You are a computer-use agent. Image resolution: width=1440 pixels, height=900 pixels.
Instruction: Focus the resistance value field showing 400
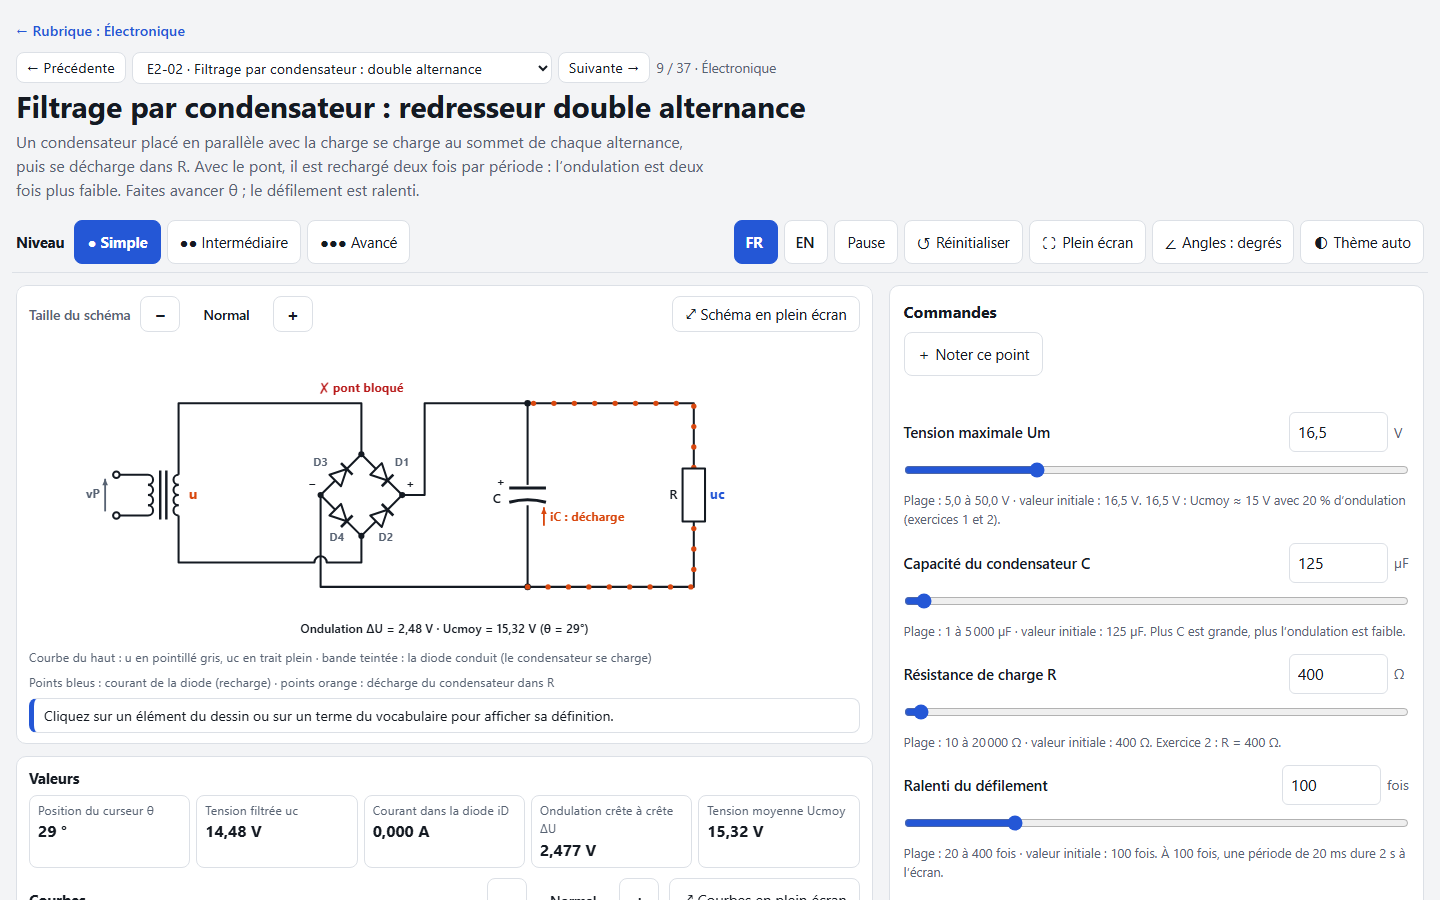pyautogui.click(x=1338, y=674)
